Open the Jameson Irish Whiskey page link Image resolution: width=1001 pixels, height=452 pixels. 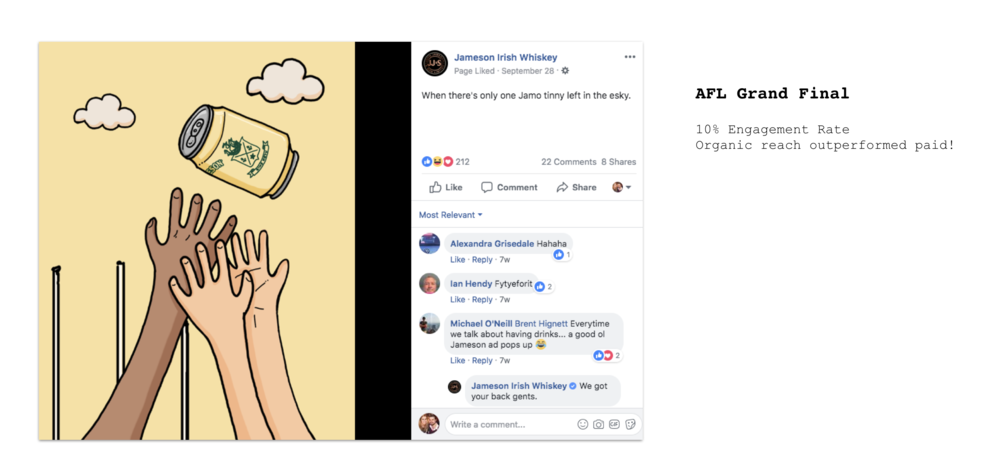[505, 57]
